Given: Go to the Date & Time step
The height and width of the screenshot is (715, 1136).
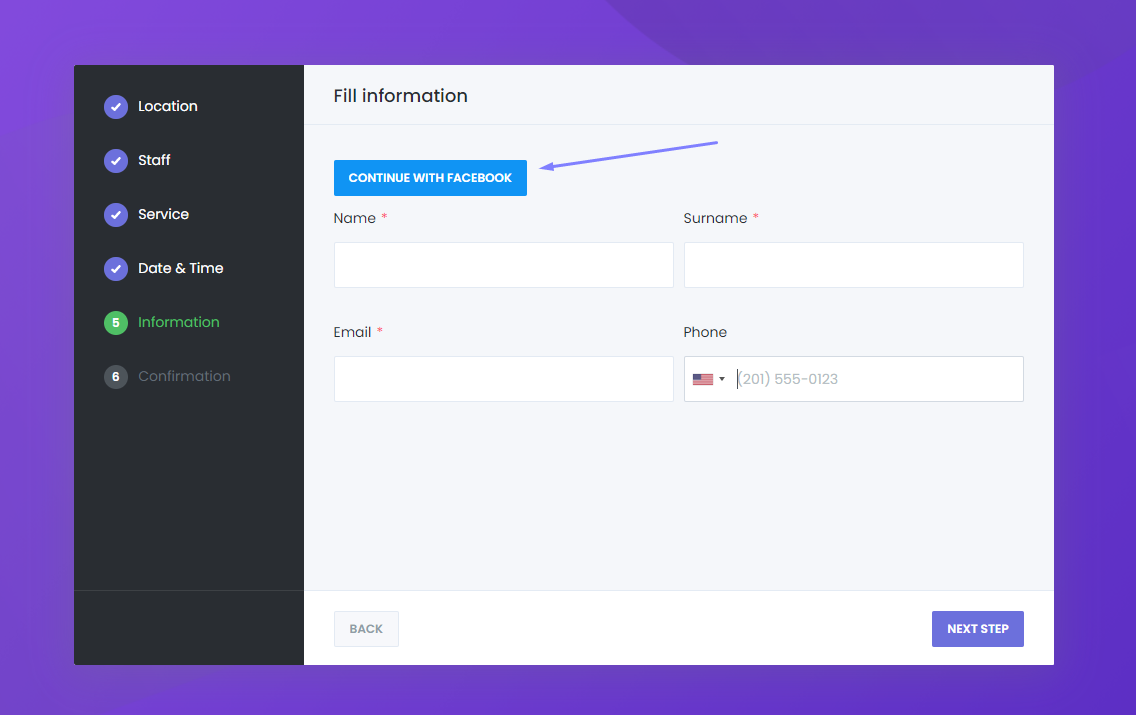Looking at the screenshot, I should (x=180, y=268).
